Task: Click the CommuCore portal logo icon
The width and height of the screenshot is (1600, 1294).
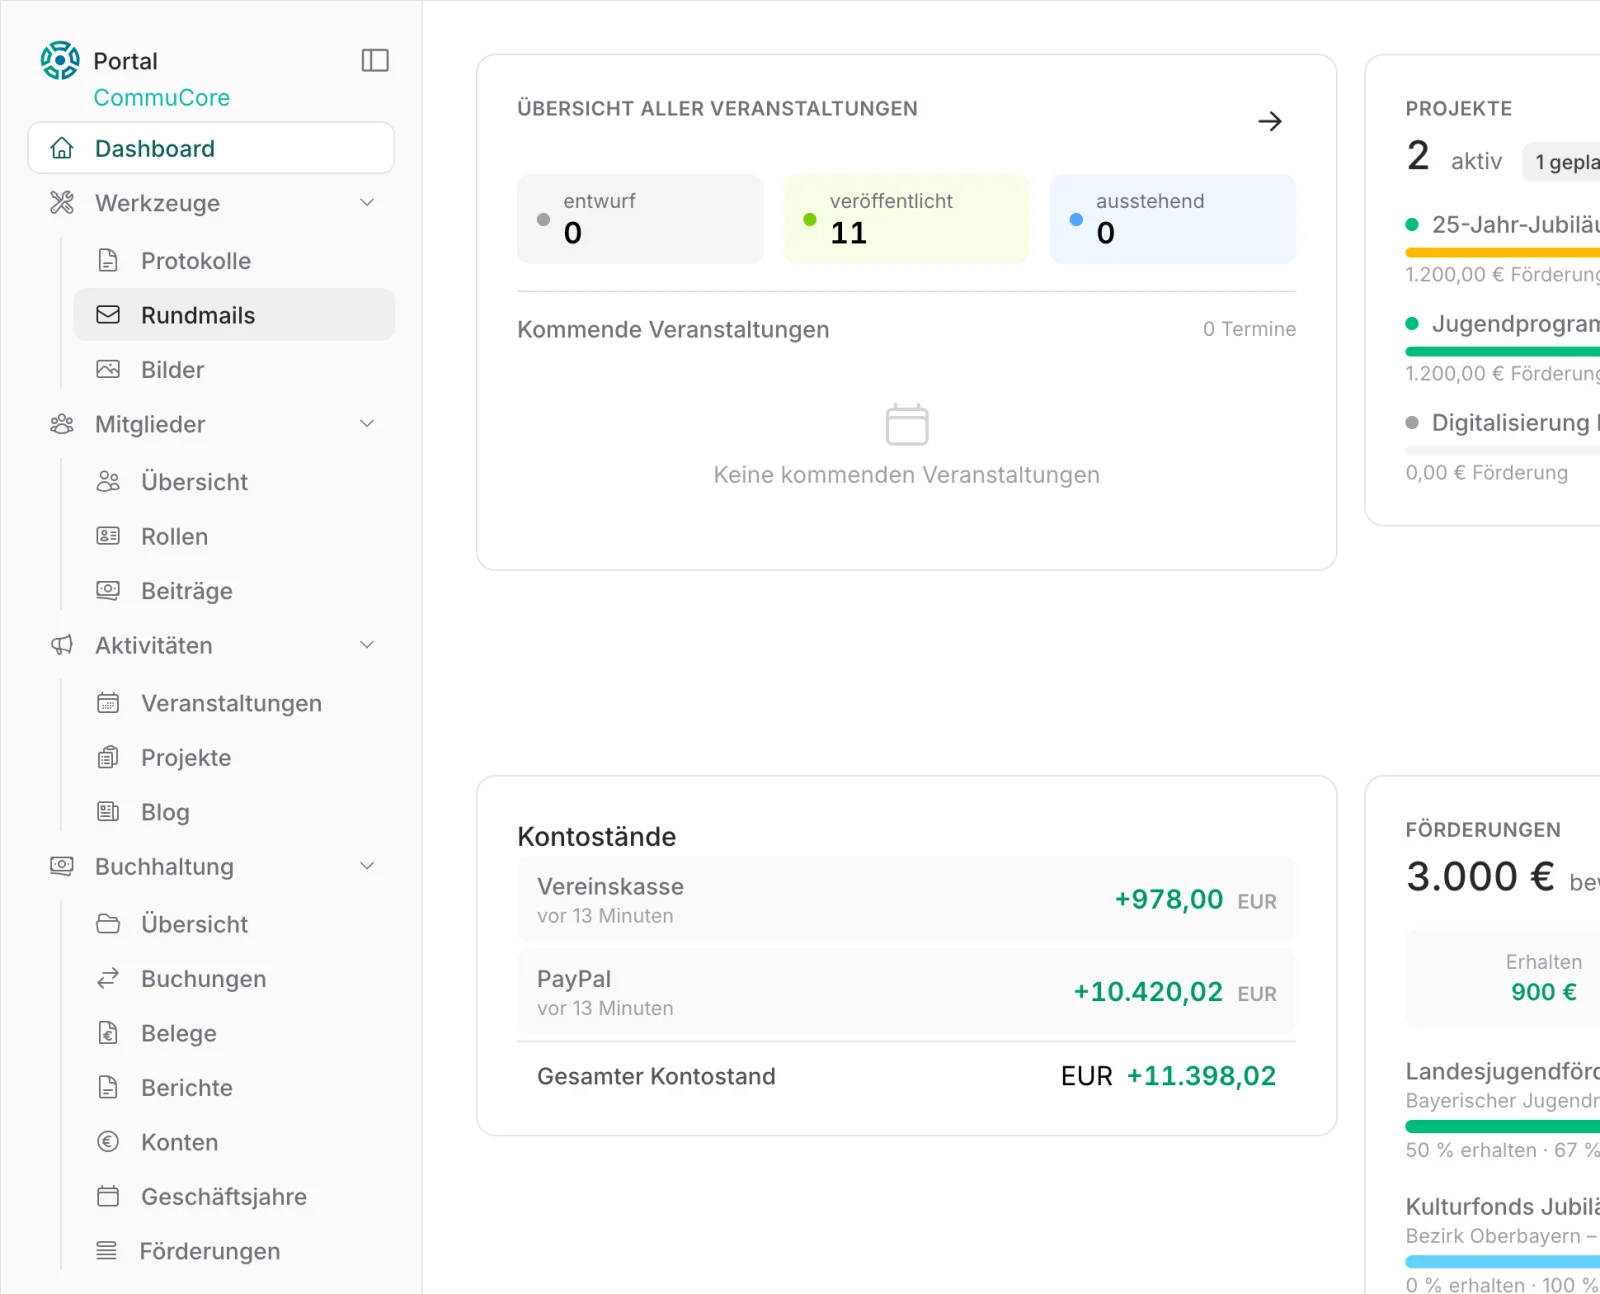Action: pyautogui.click(x=60, y=61)
